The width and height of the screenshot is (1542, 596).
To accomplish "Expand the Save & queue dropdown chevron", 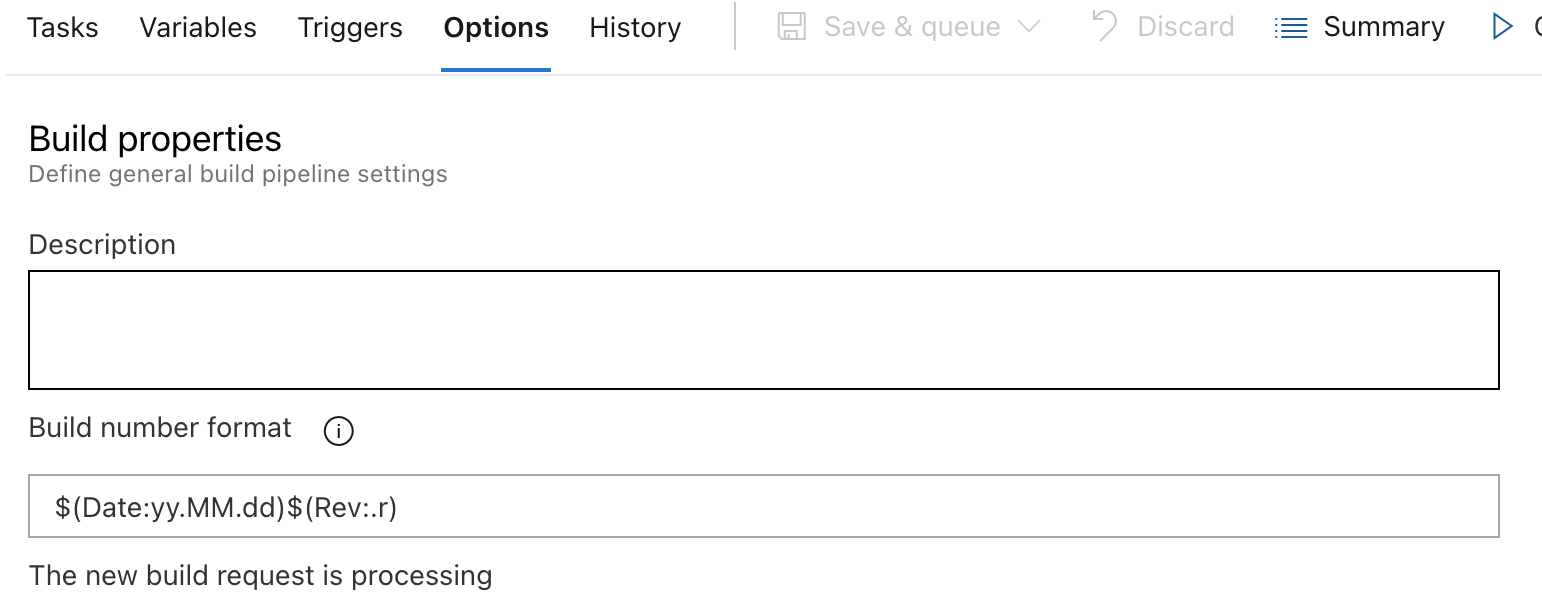I will click(x=1028, y=27).
